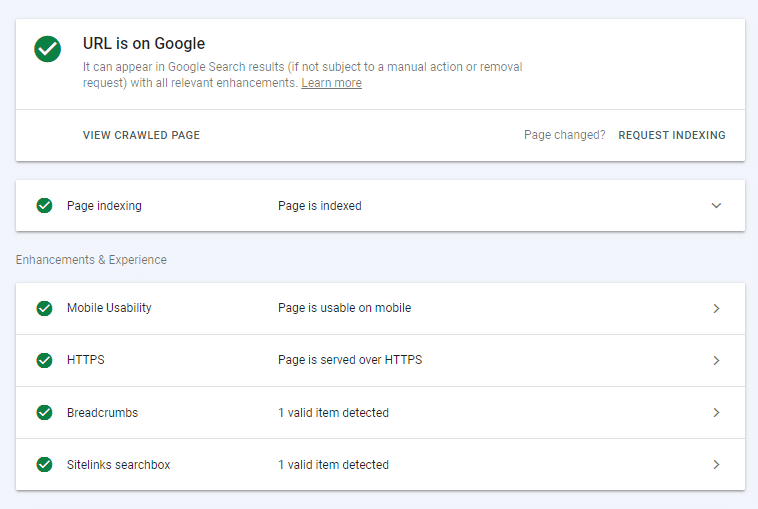Select the Mobile Usability row label
The width and height of the screenshot is (758, 509).
pyautogui.click(x=109, y=308)
